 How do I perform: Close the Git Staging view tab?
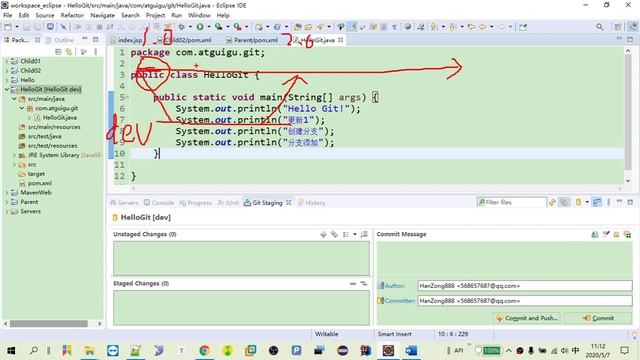point(289,203)
